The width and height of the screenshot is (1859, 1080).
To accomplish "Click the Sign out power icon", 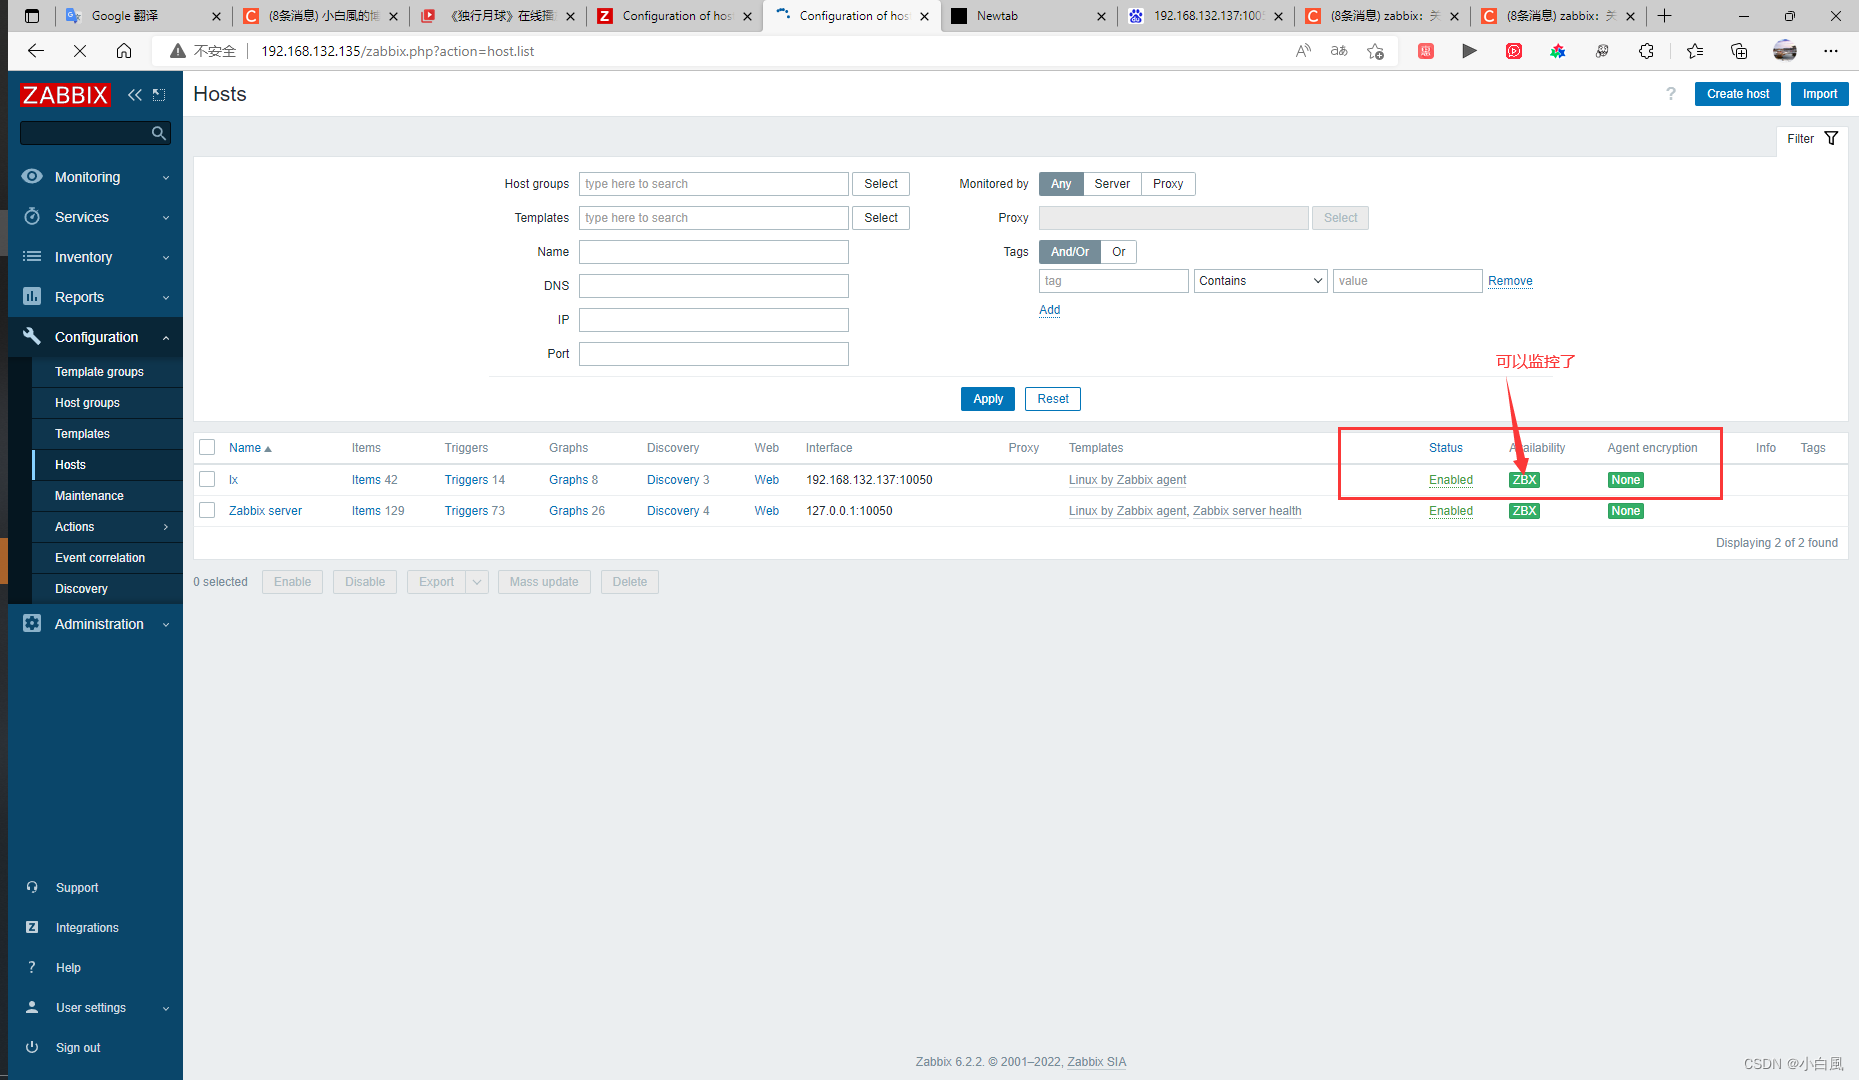I will [32, 1047].
